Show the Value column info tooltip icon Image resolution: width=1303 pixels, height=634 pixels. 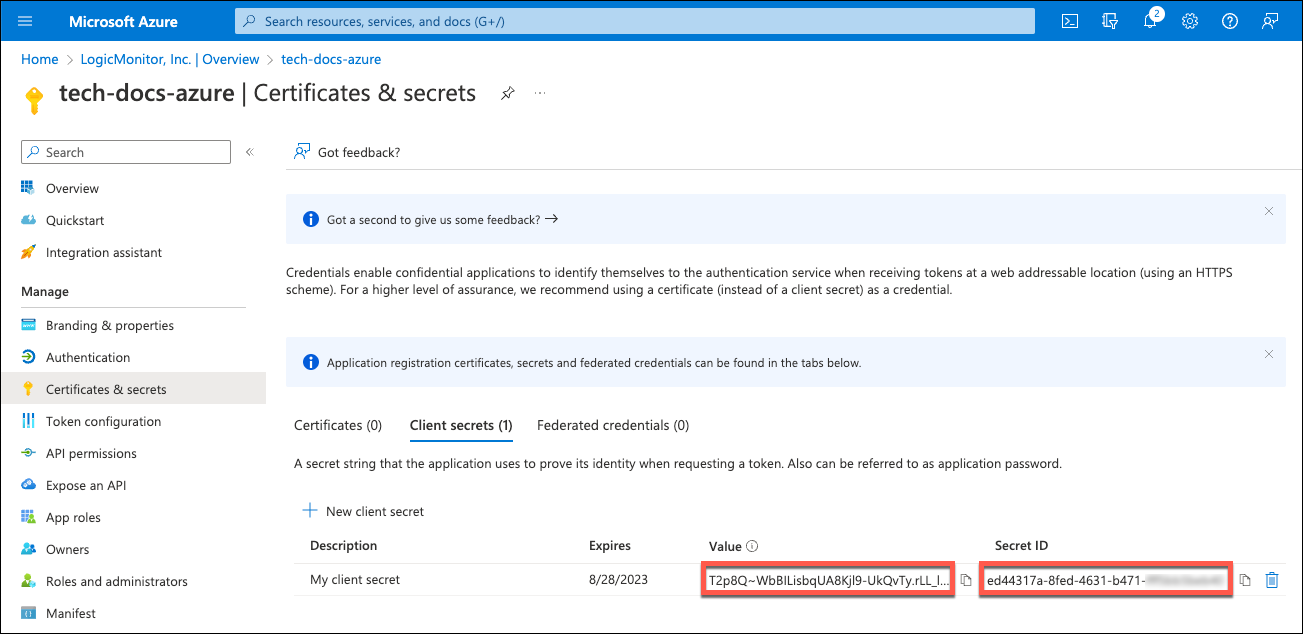[x=752, y=546]
